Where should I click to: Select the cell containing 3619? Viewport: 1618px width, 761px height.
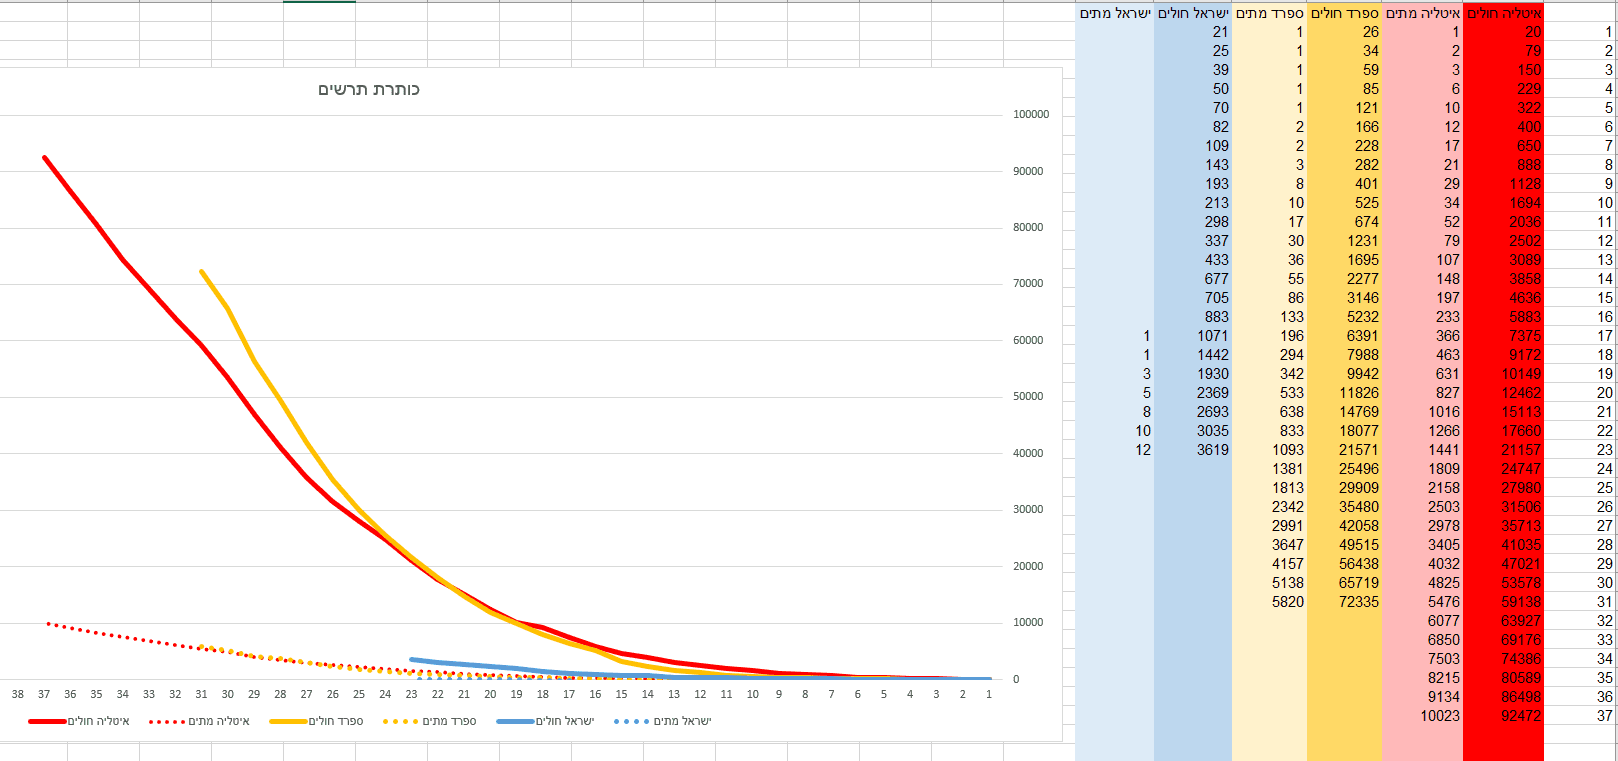tap(1193, 450)
